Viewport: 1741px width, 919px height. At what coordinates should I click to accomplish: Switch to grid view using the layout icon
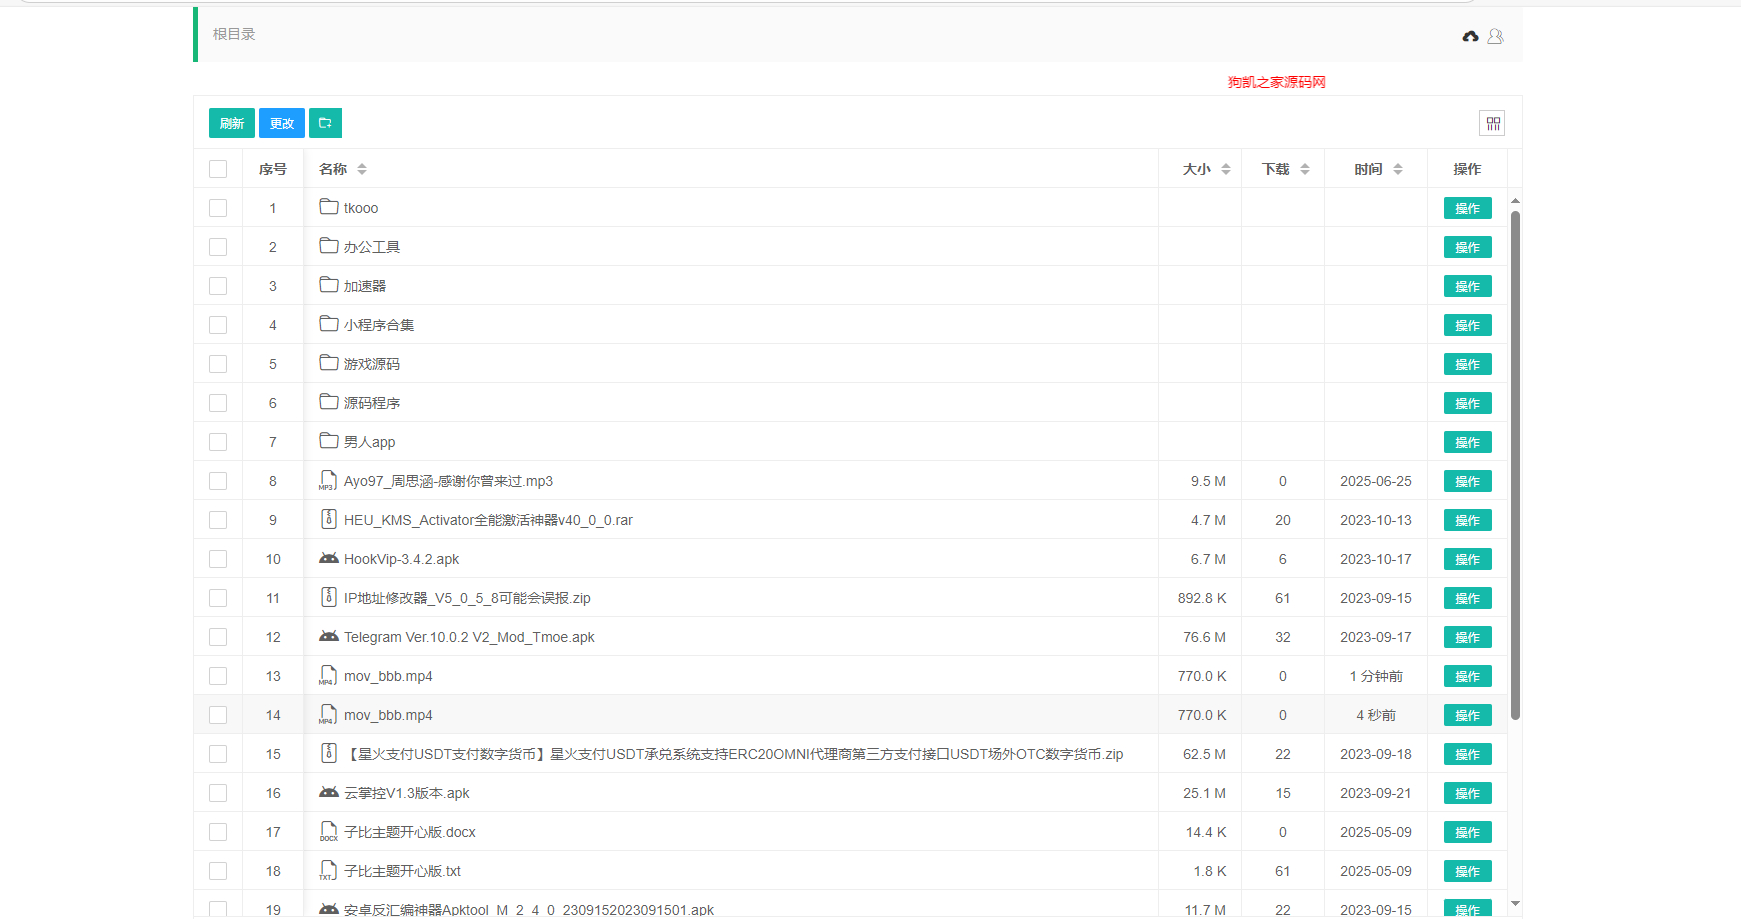coord(1493,122)
